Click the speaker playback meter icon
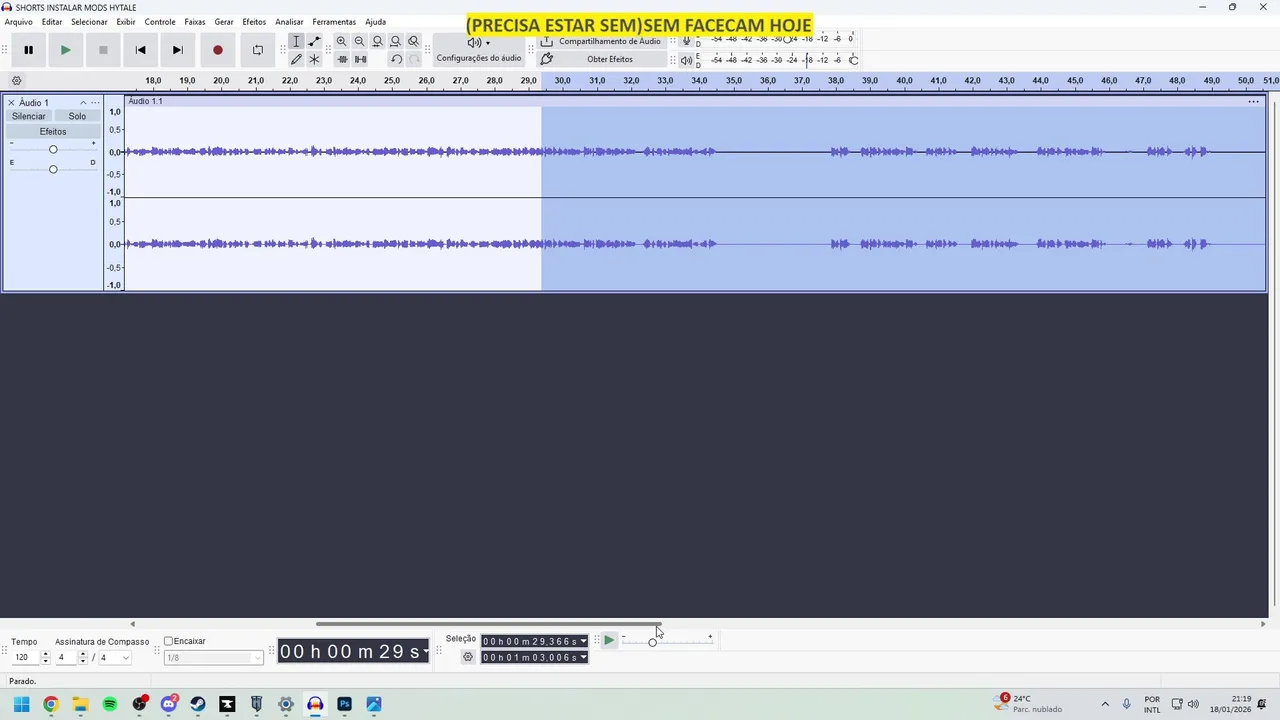1280x720 pixels. coord(686,60)
